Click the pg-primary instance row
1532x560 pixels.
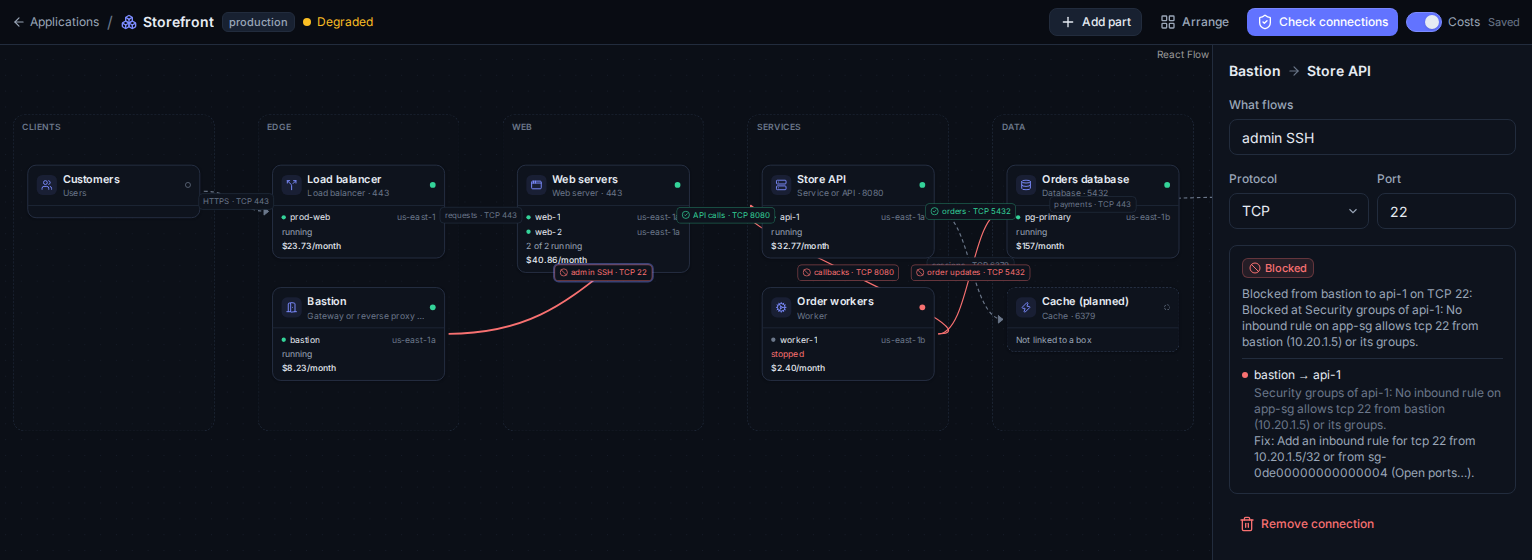click(x=1093, y=216)
